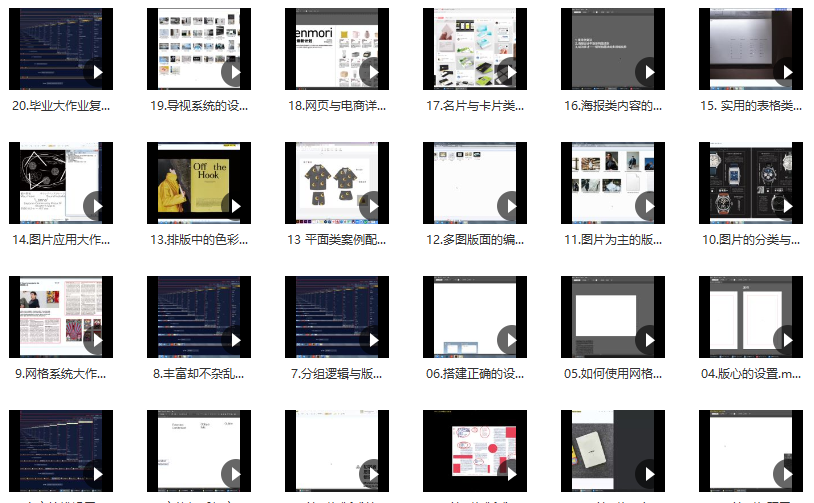Click play icon on 06.搭建正确的设...
The height and width of the screenshot is (503, 814).
(511, 341)
